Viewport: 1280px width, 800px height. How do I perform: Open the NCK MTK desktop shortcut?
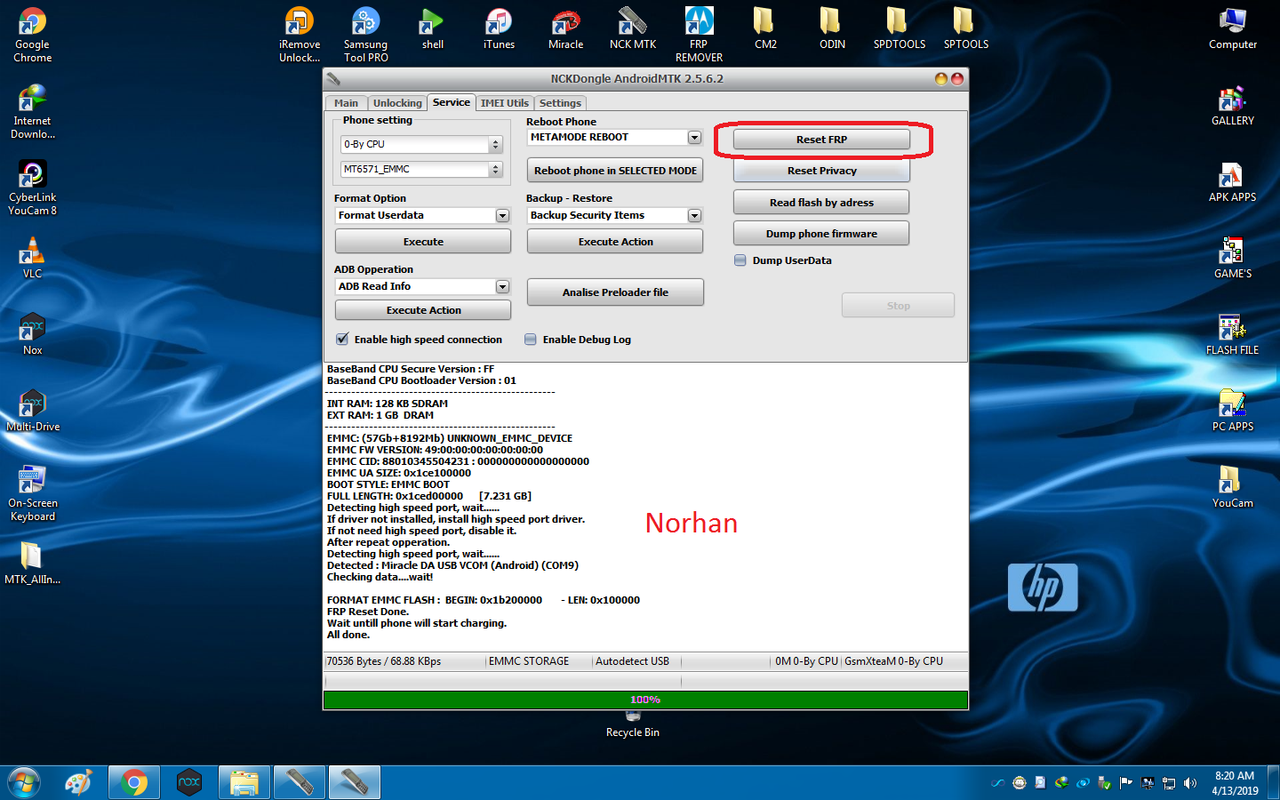[x=632, y=28]
